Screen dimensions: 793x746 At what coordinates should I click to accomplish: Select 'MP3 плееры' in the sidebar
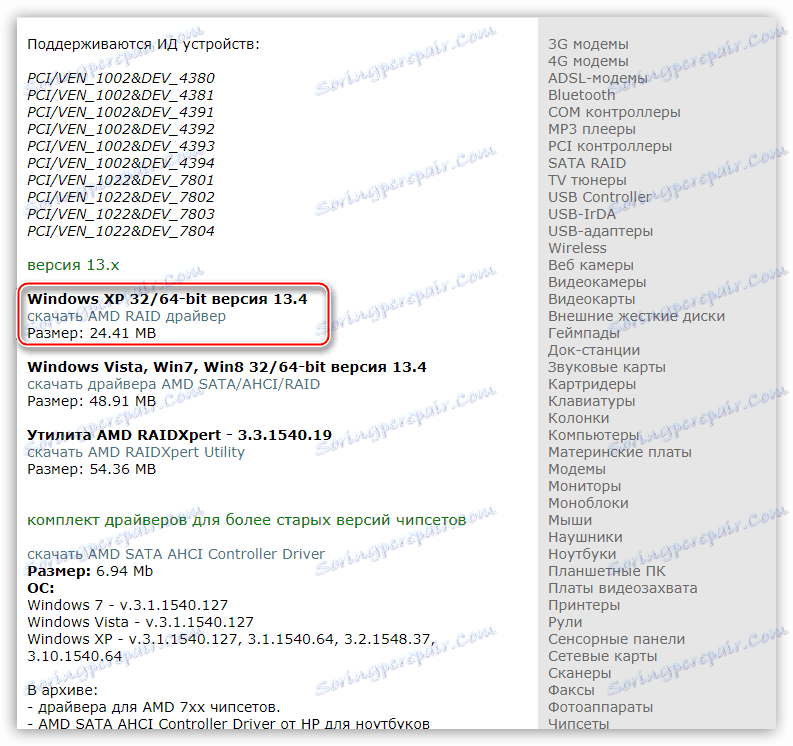pos(592,129)
